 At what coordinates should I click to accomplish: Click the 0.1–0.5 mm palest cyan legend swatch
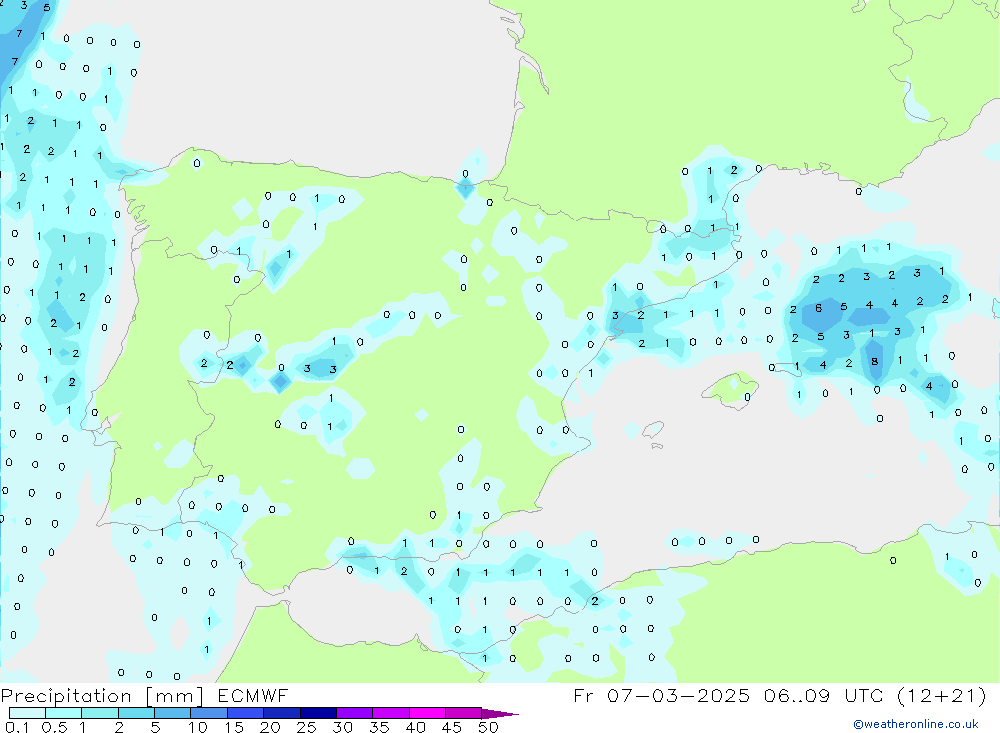point(27,713)
